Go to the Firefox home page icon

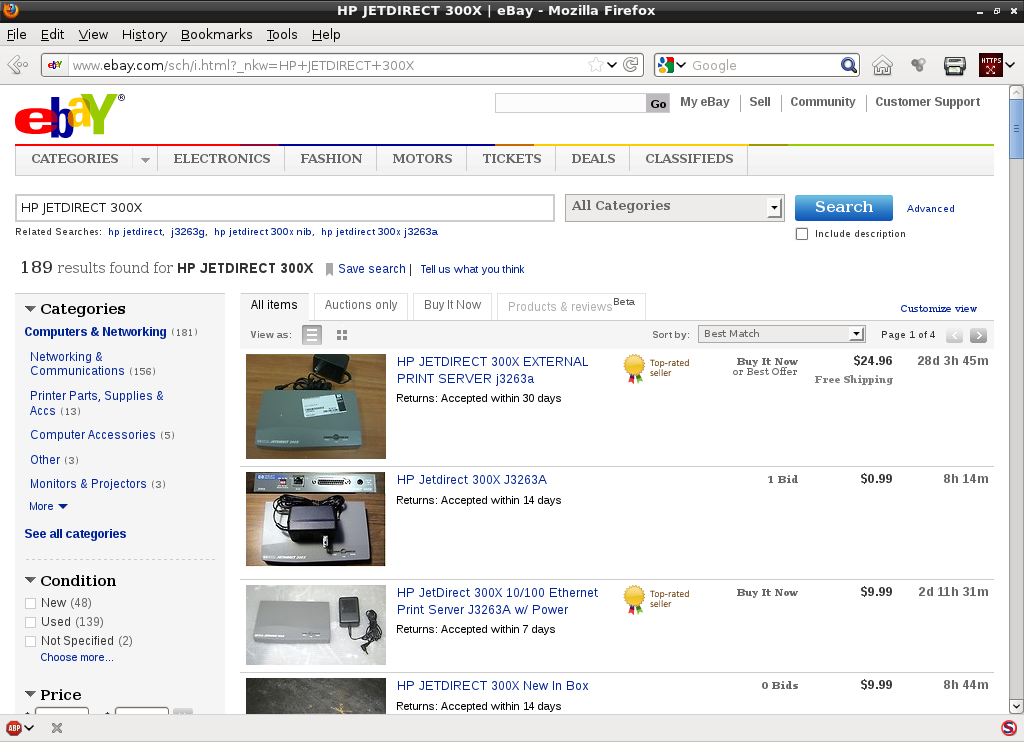882,65
